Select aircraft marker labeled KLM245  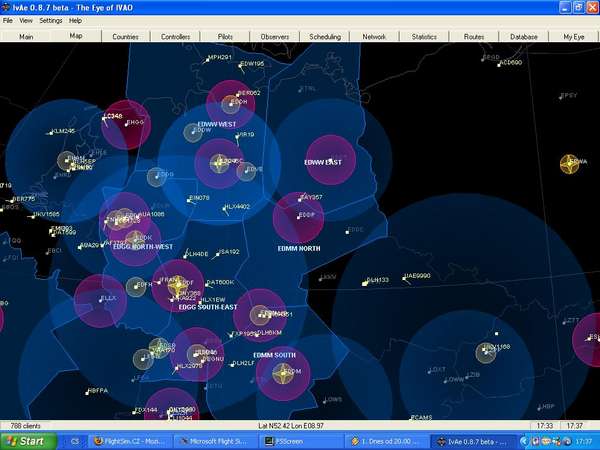(51, 132)
